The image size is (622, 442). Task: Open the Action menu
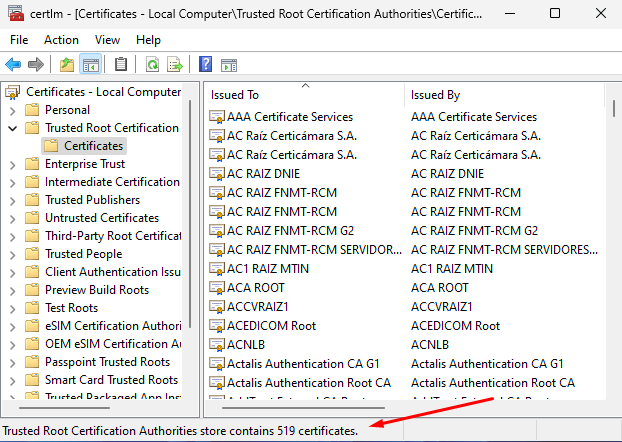(61, 40)
